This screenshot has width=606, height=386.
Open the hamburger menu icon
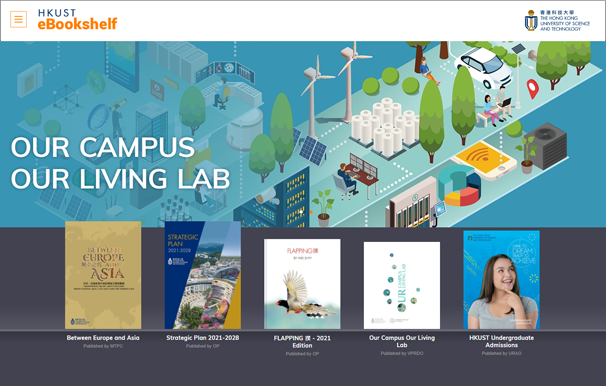[x=19, y=19]
